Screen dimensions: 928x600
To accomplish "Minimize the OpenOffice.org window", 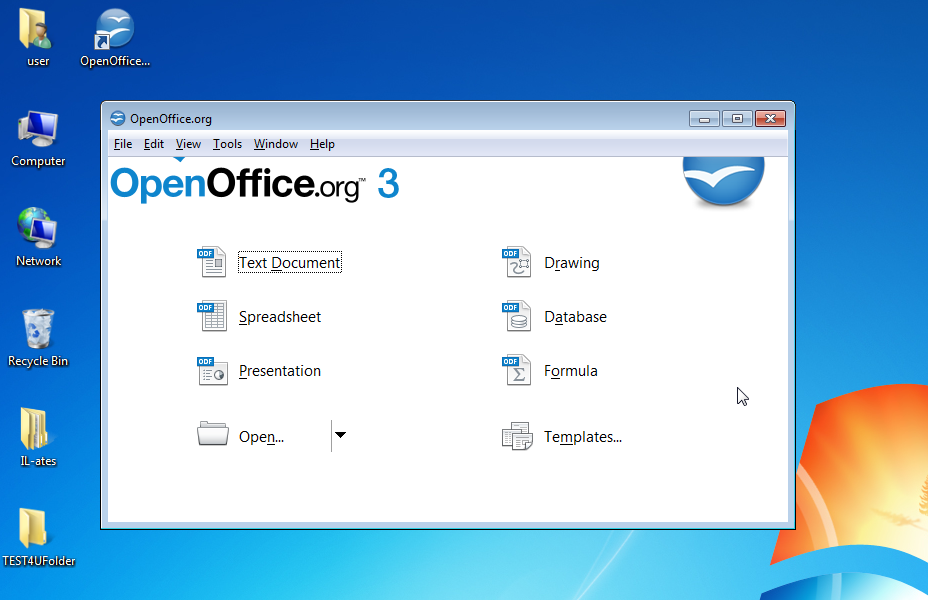I will tap(704, 119).
